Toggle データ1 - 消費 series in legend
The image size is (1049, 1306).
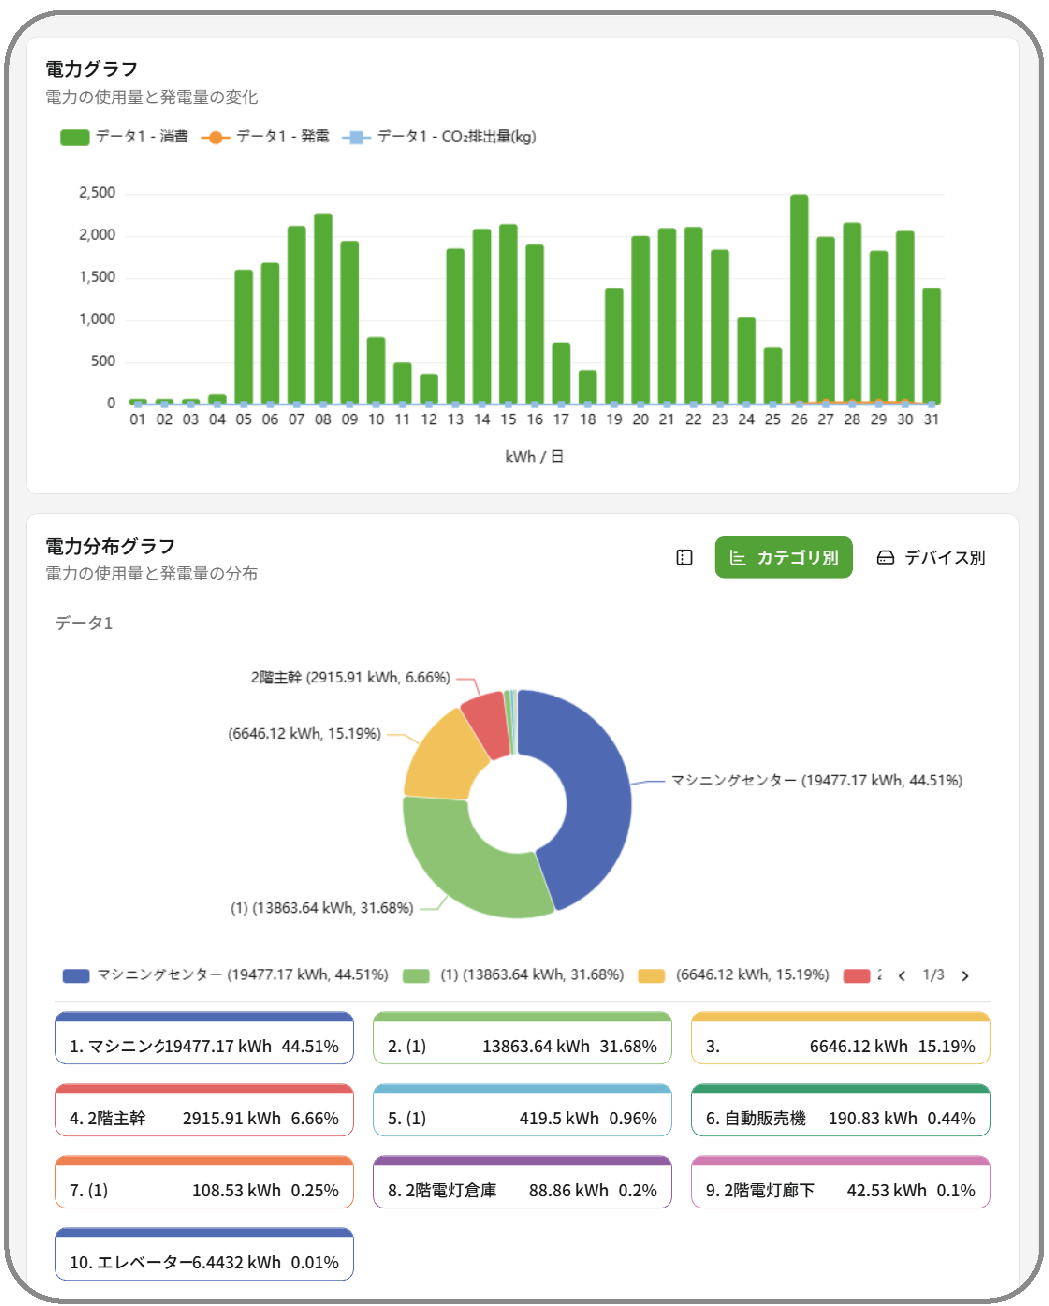tap(124, 137)
